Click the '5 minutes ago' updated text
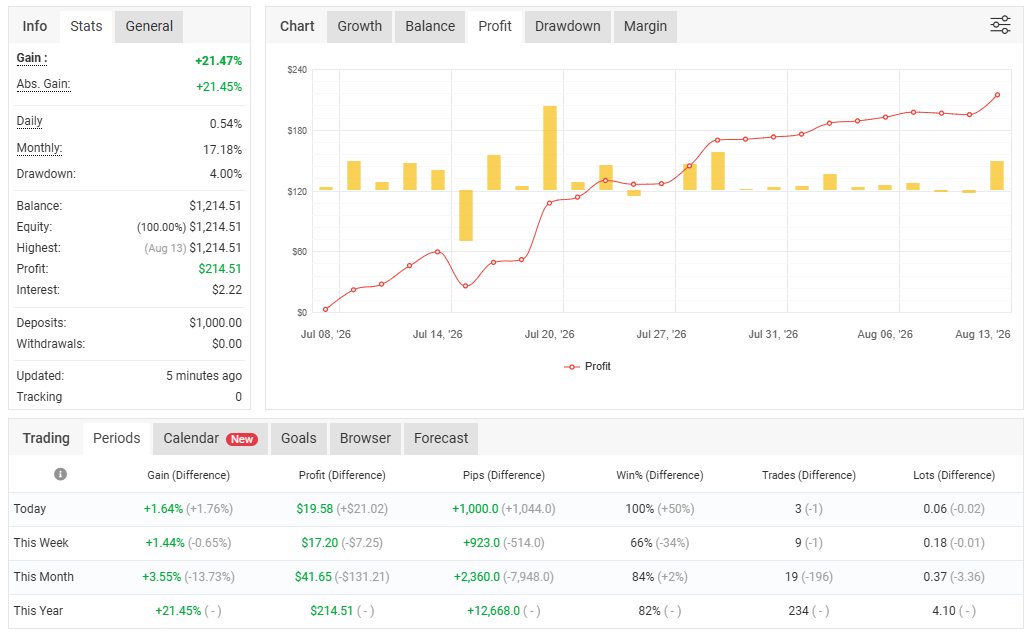 click(x=203, y=375)
